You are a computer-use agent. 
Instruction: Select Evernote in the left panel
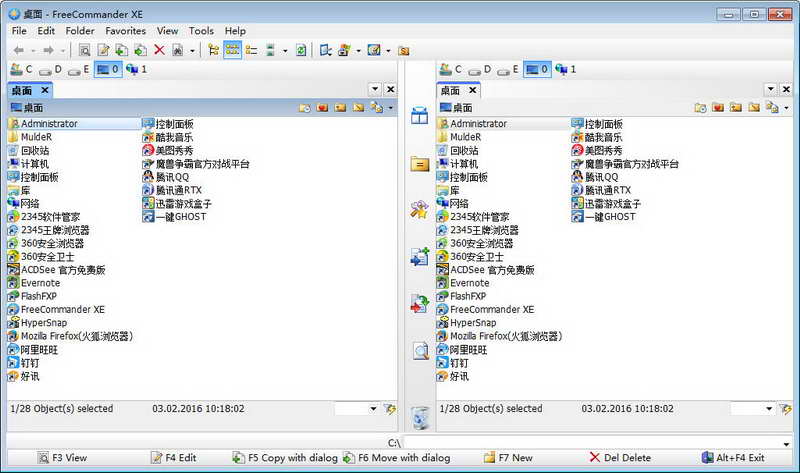coord(34,283)
